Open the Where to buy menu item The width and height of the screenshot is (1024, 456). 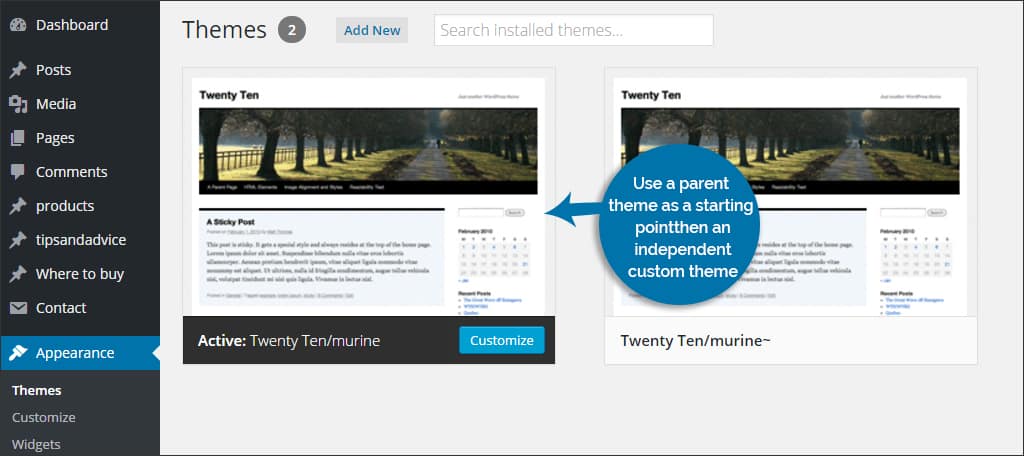point(80,274)
